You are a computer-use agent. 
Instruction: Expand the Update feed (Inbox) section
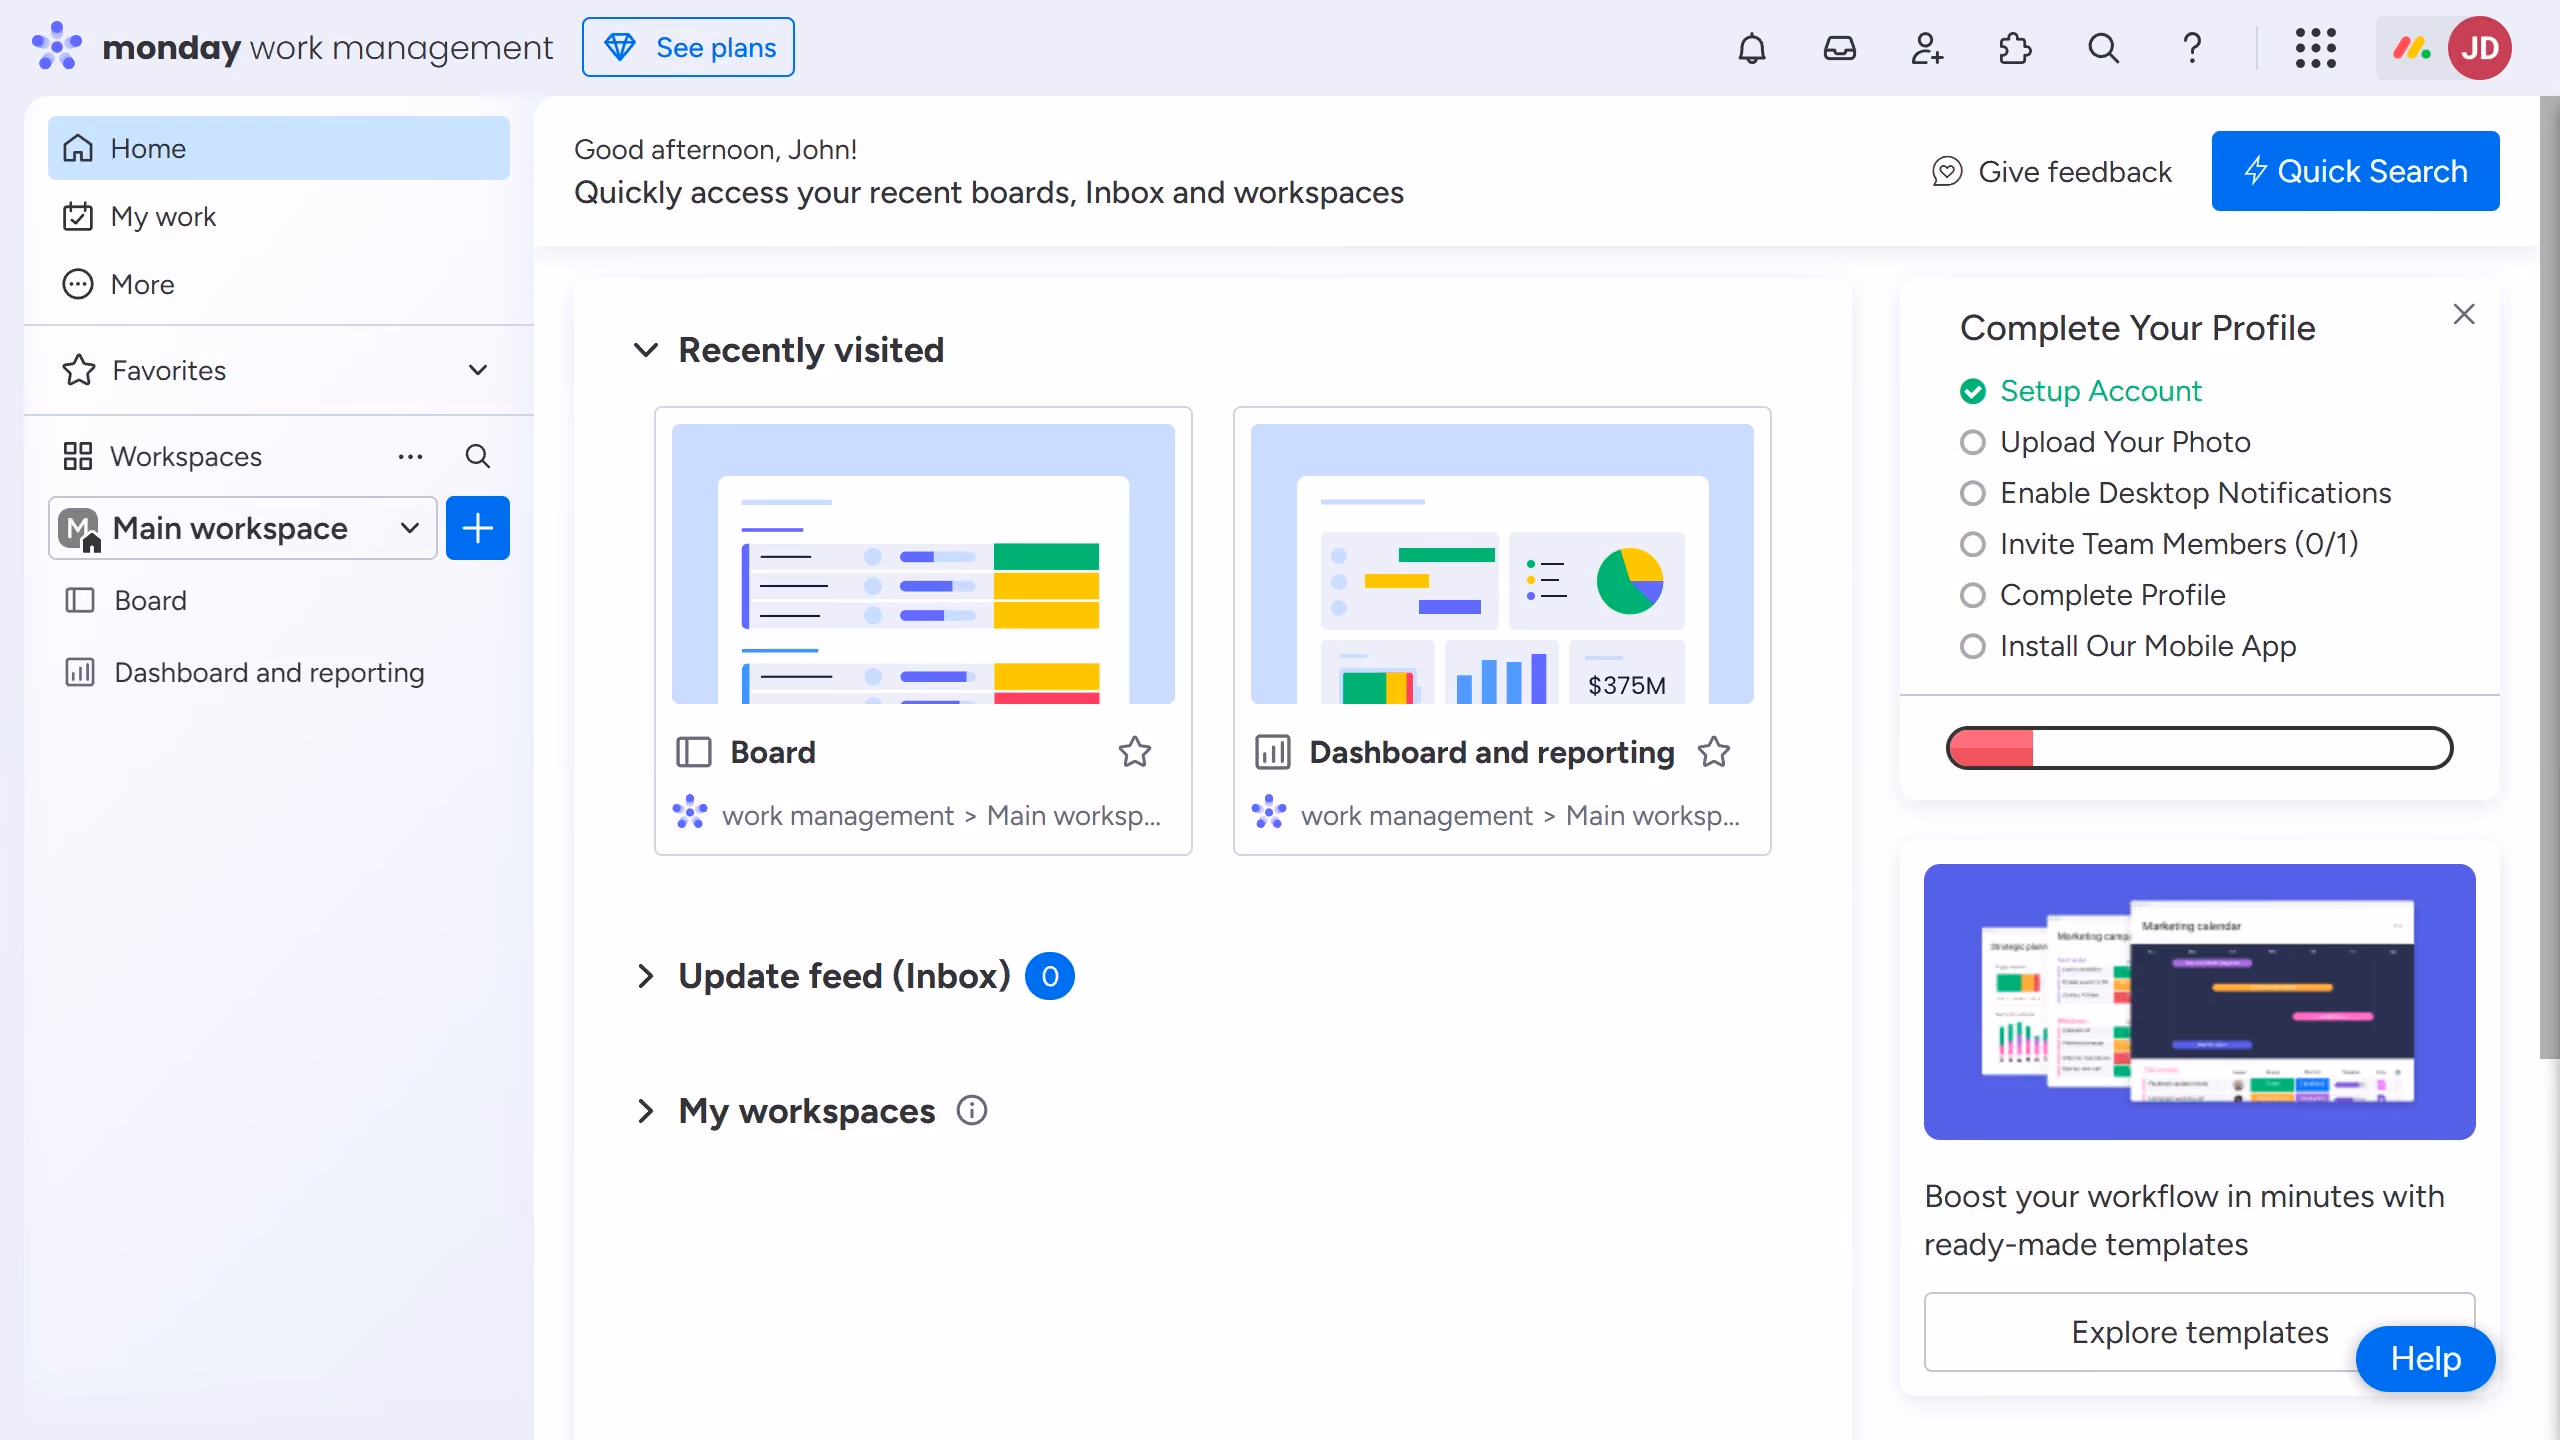[x=646, y=976]
